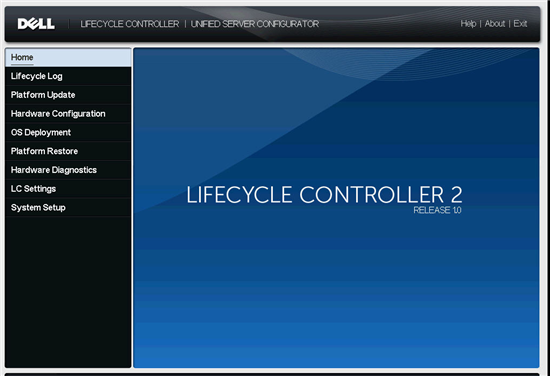Viewport: 550px width, 376px height.
Task: Launch Hardware Diagnostics
Action: pos(68,170)
